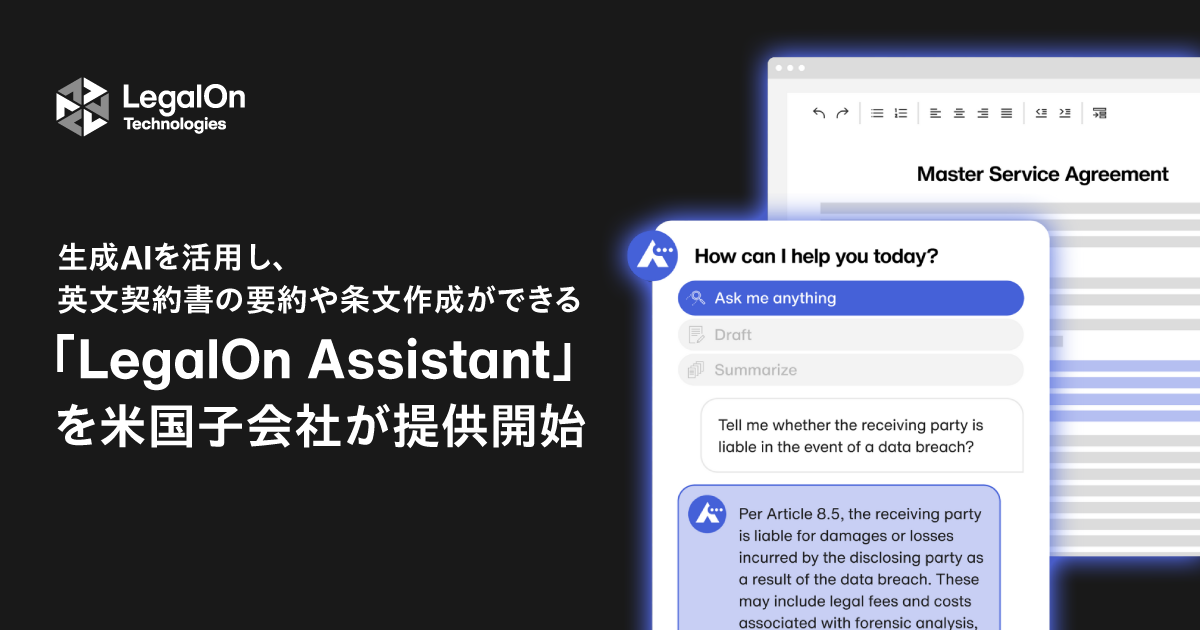1200x630 pixels.
Task: Align text left in the document
Action: [x=936, y=113]
